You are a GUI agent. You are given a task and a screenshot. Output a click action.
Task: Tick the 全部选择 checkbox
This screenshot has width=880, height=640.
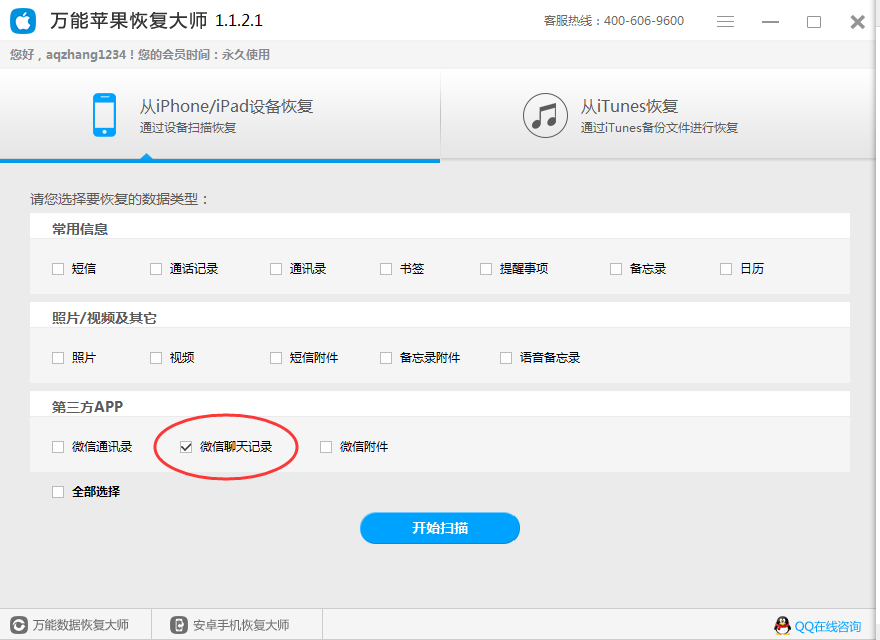58,492
